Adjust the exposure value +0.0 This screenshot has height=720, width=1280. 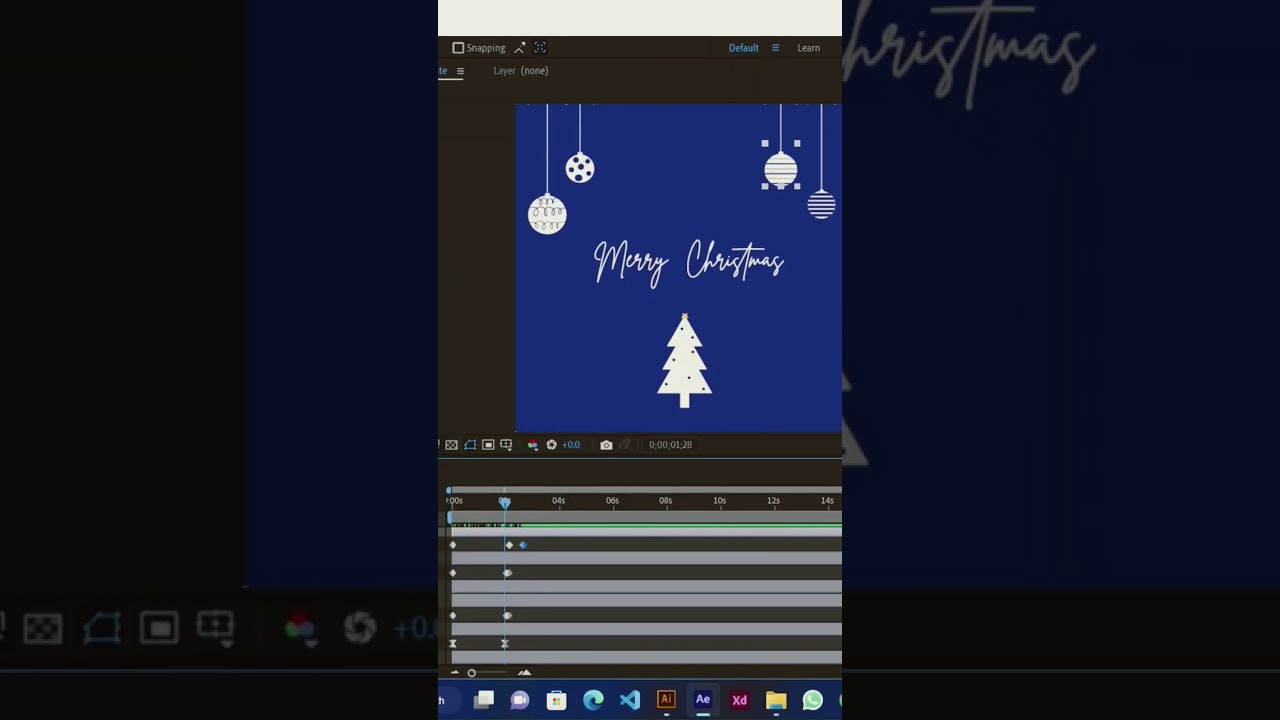point(571,445)
